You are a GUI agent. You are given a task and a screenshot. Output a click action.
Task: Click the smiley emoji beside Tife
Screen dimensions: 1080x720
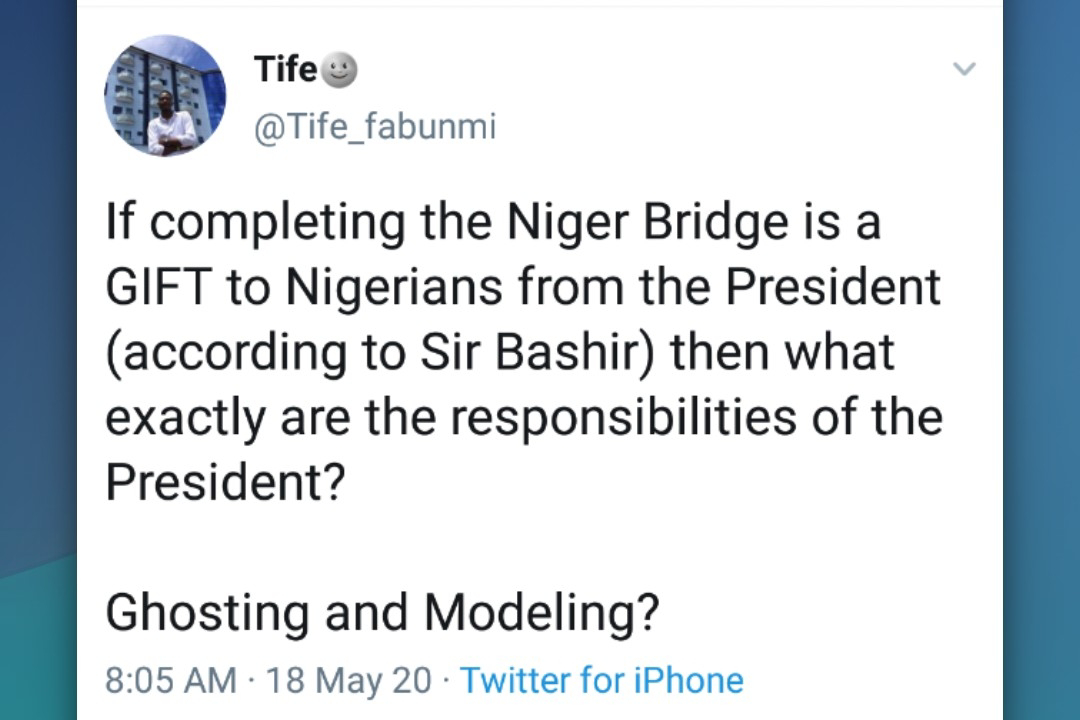[340, 69]
